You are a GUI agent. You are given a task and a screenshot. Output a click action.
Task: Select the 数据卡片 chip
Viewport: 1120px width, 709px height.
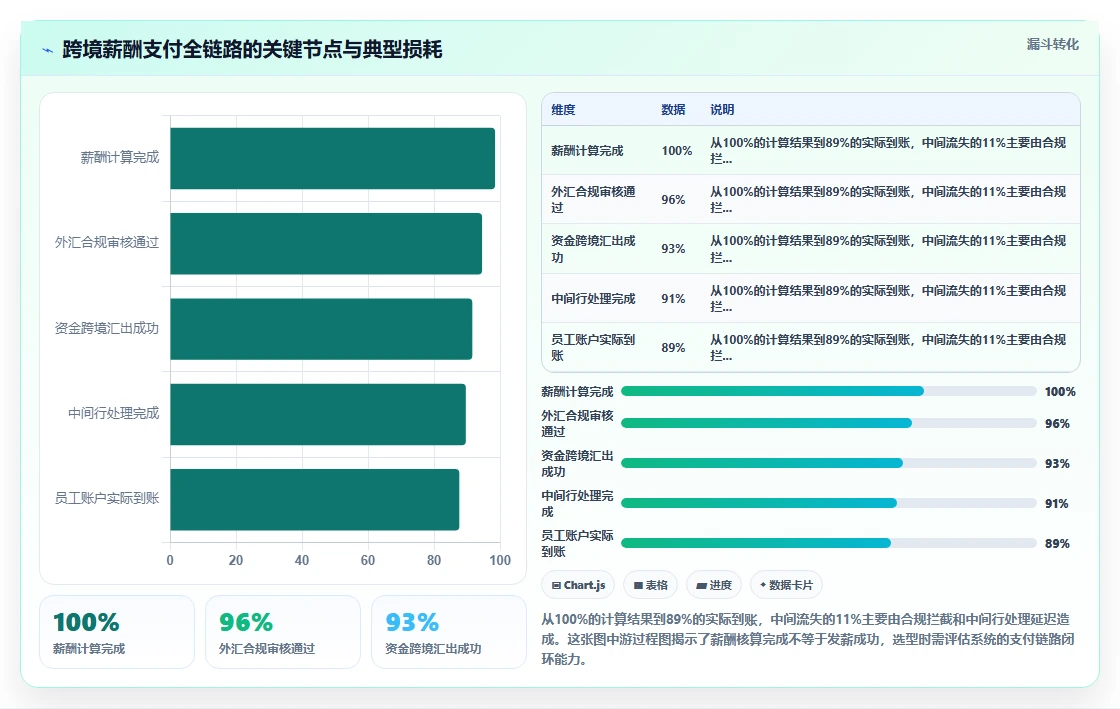(786, 585)
